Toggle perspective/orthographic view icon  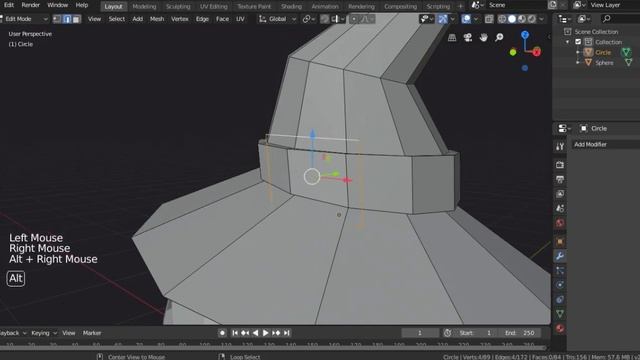coord(452,38)
